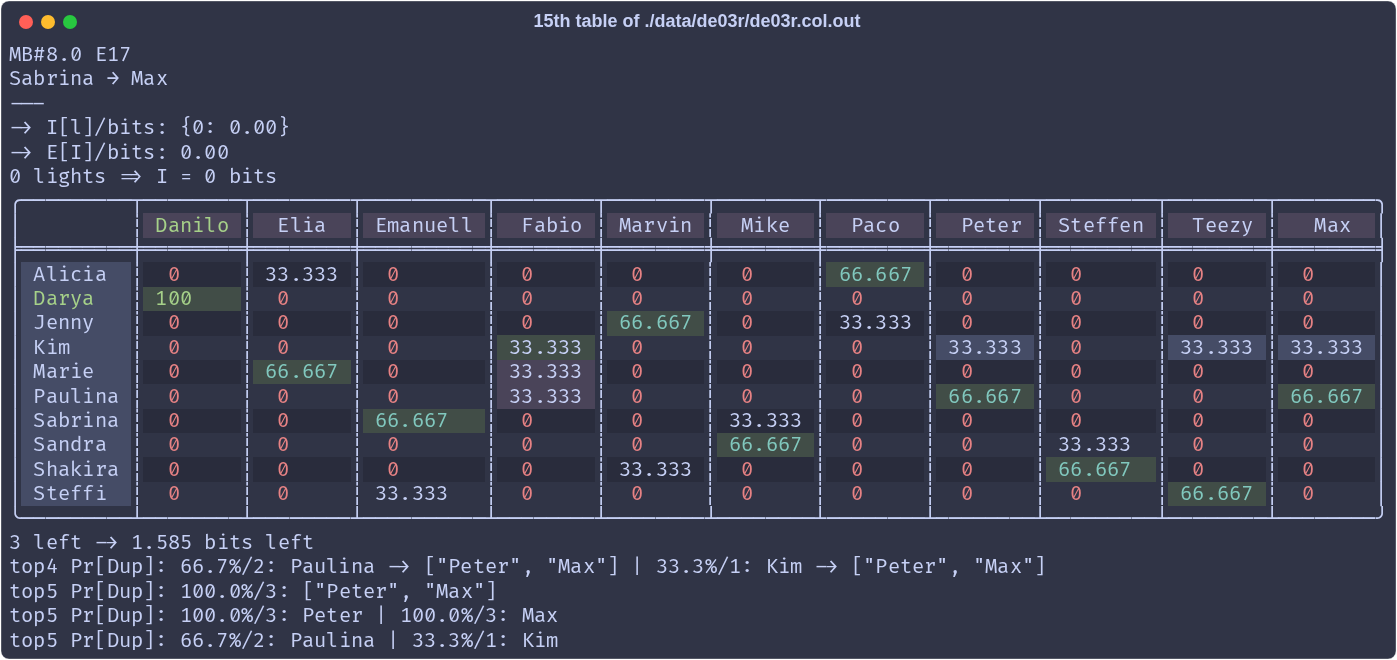The image size is (1397, 660).
Task: Click the yellow minimize window button
Action: click(x=48, y=22)
